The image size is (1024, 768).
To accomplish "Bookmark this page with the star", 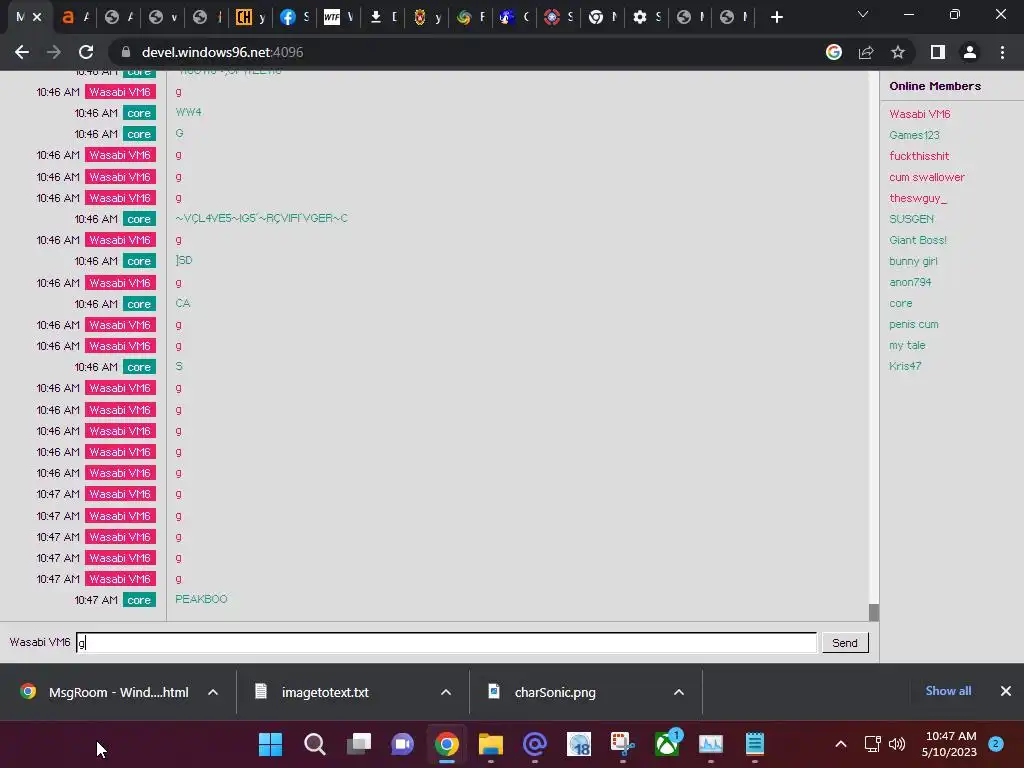I will pyautogui.click(x=898, y=52).
